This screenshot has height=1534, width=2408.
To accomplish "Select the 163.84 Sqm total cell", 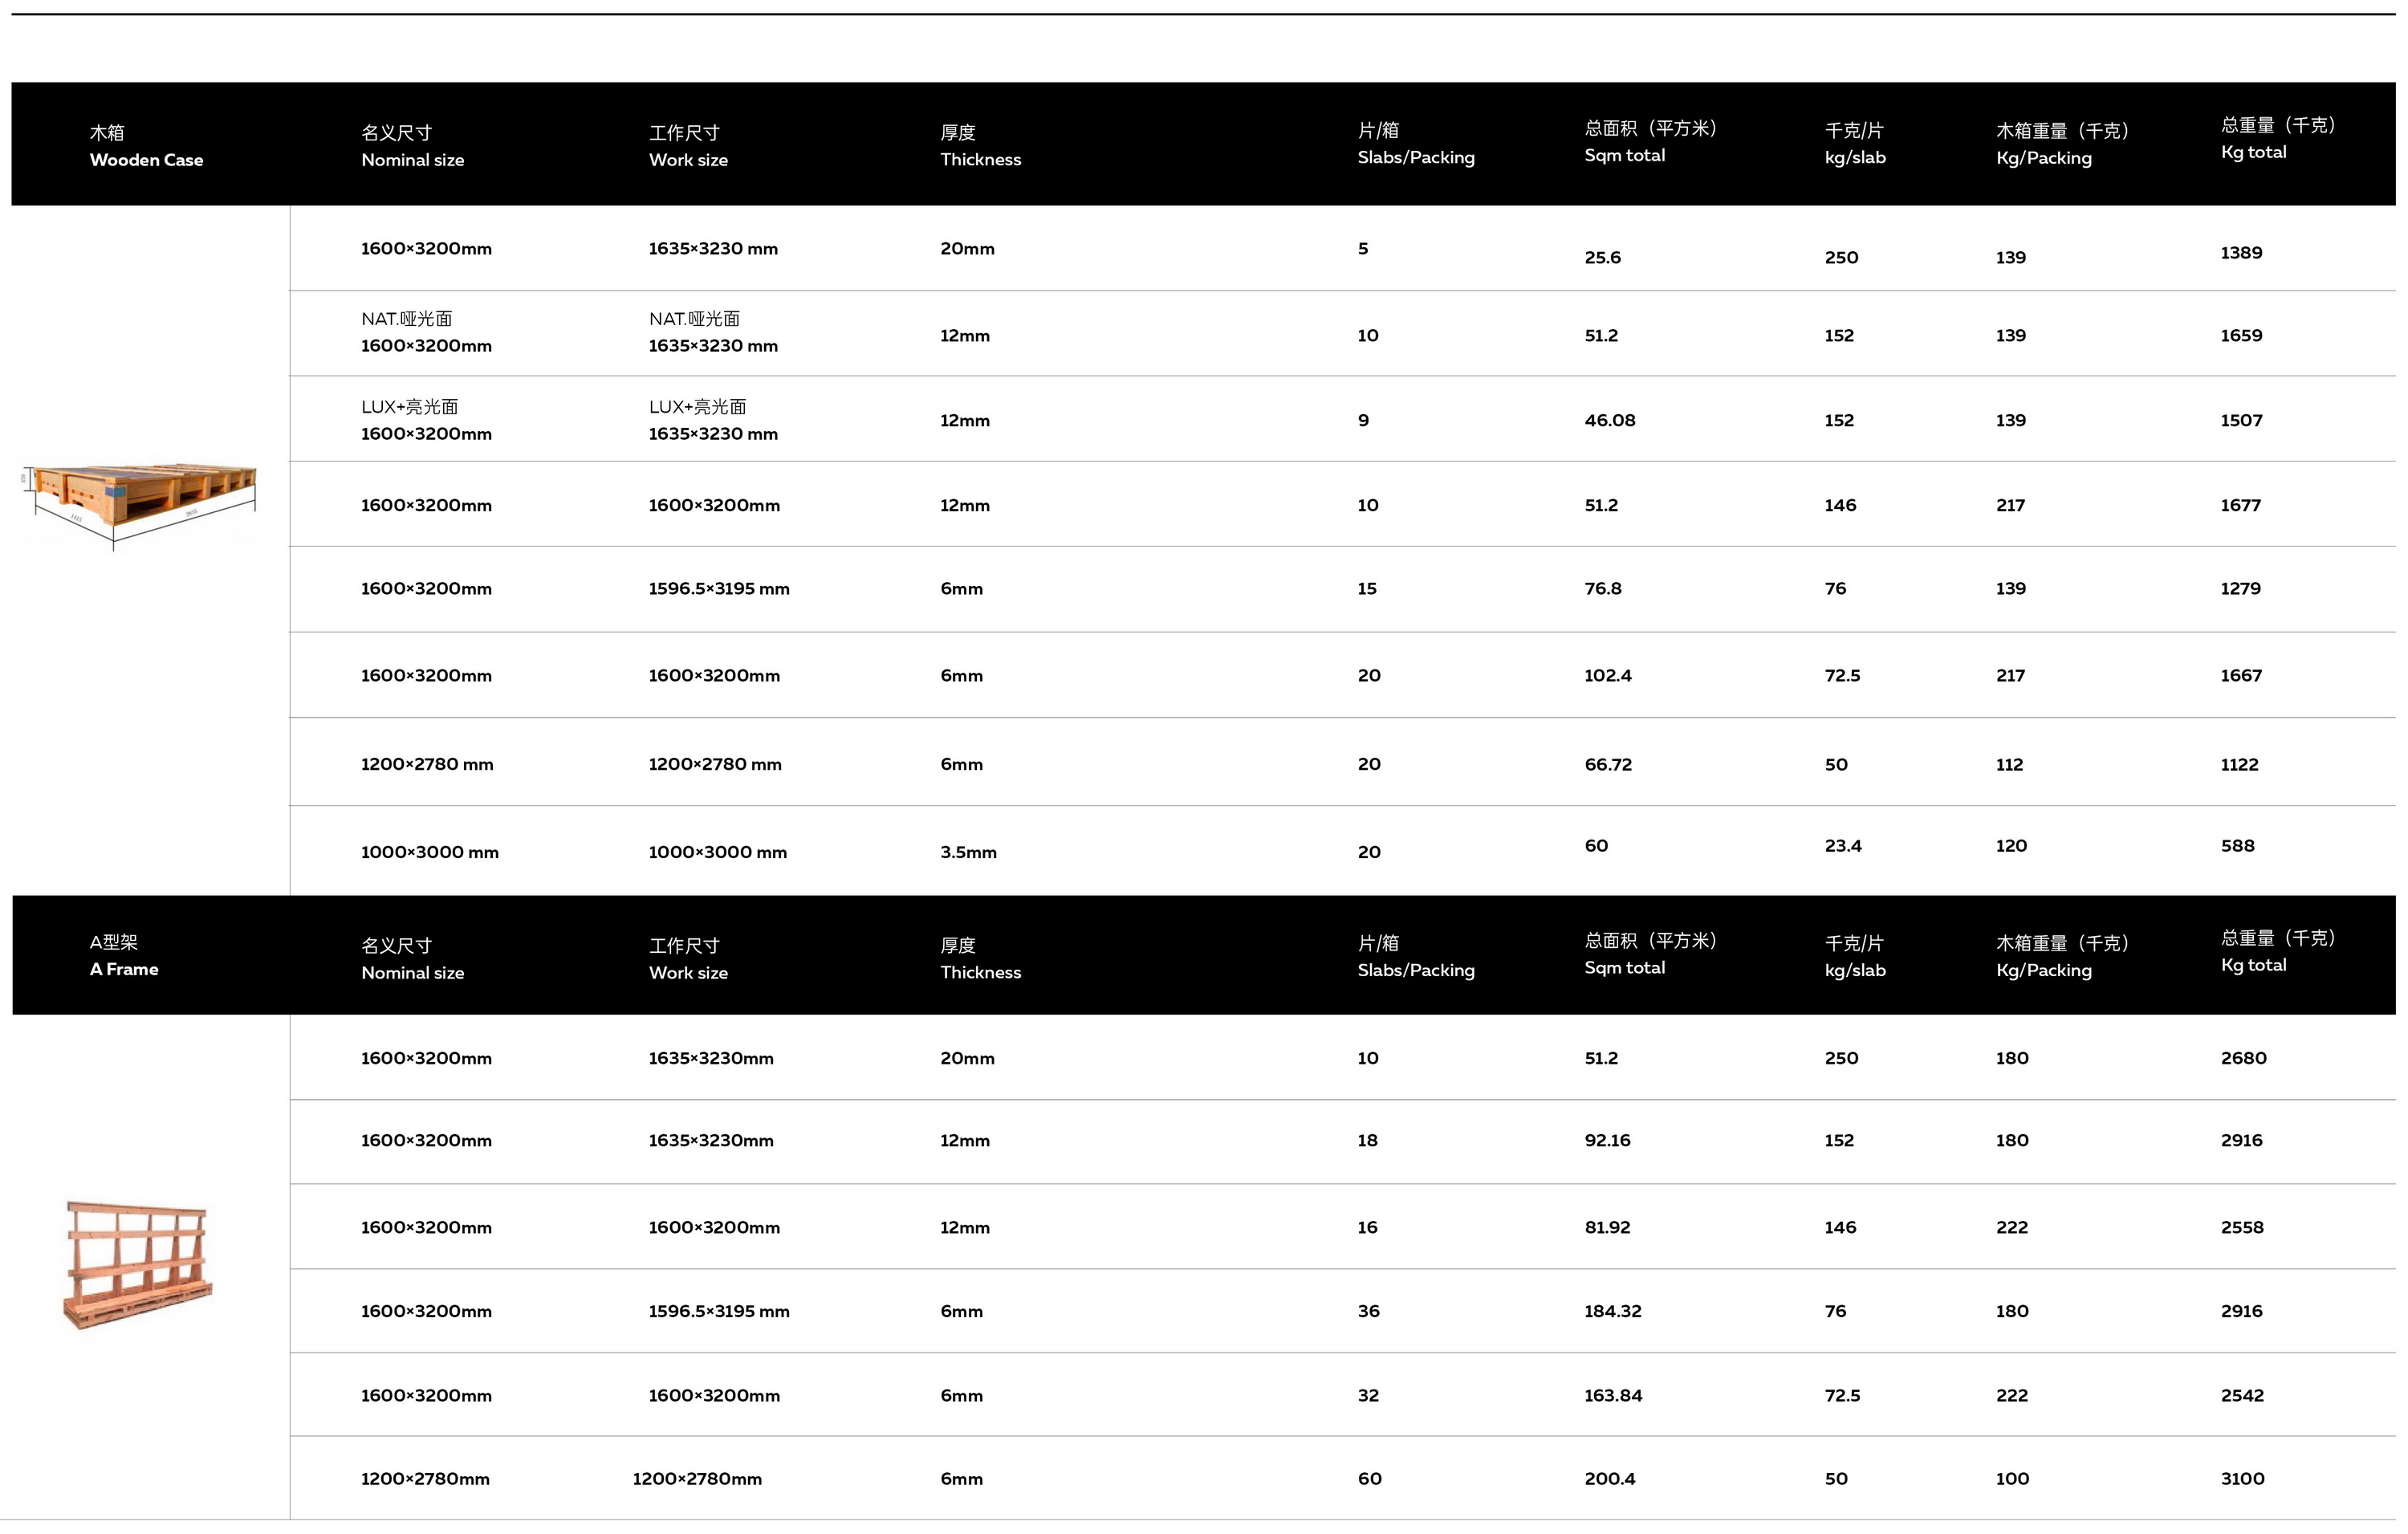I will (x=1613, y=1396).
